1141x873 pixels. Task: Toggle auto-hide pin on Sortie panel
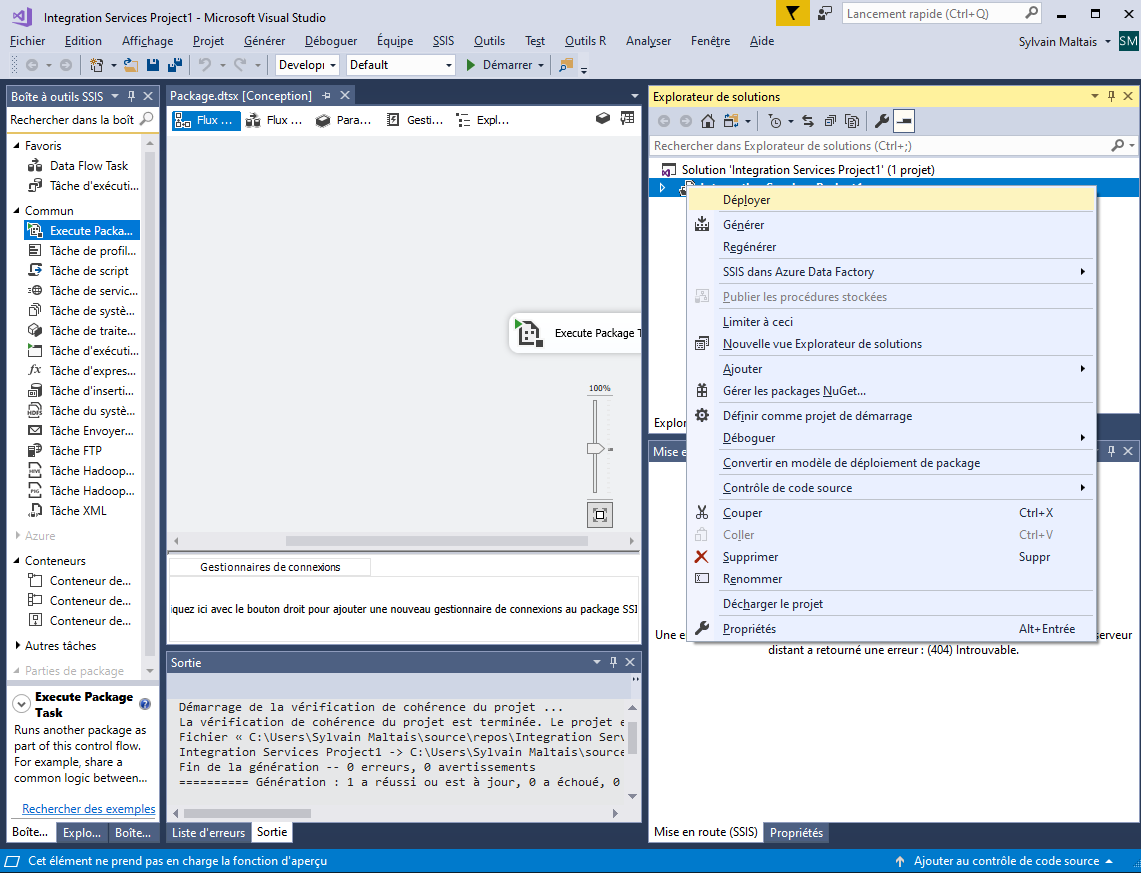(613, 662)
